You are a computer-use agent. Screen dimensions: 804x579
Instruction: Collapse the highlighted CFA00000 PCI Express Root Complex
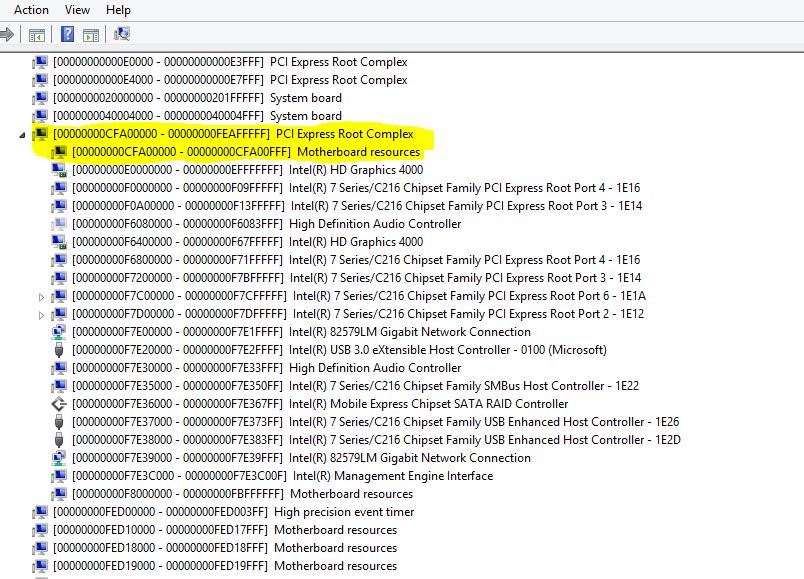pyautogui.click(x=22, y=135)
